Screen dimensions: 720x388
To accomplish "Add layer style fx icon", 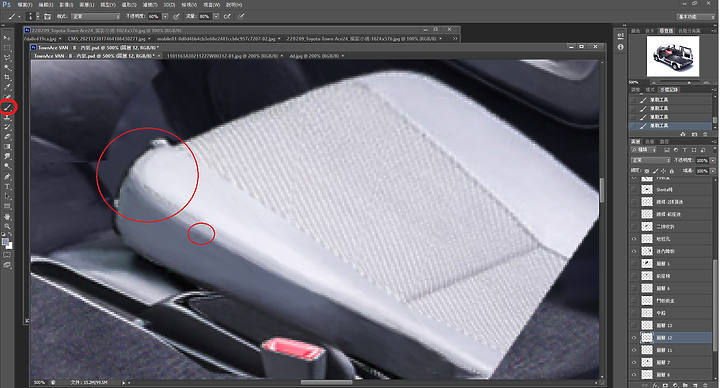I will point(655,385).
